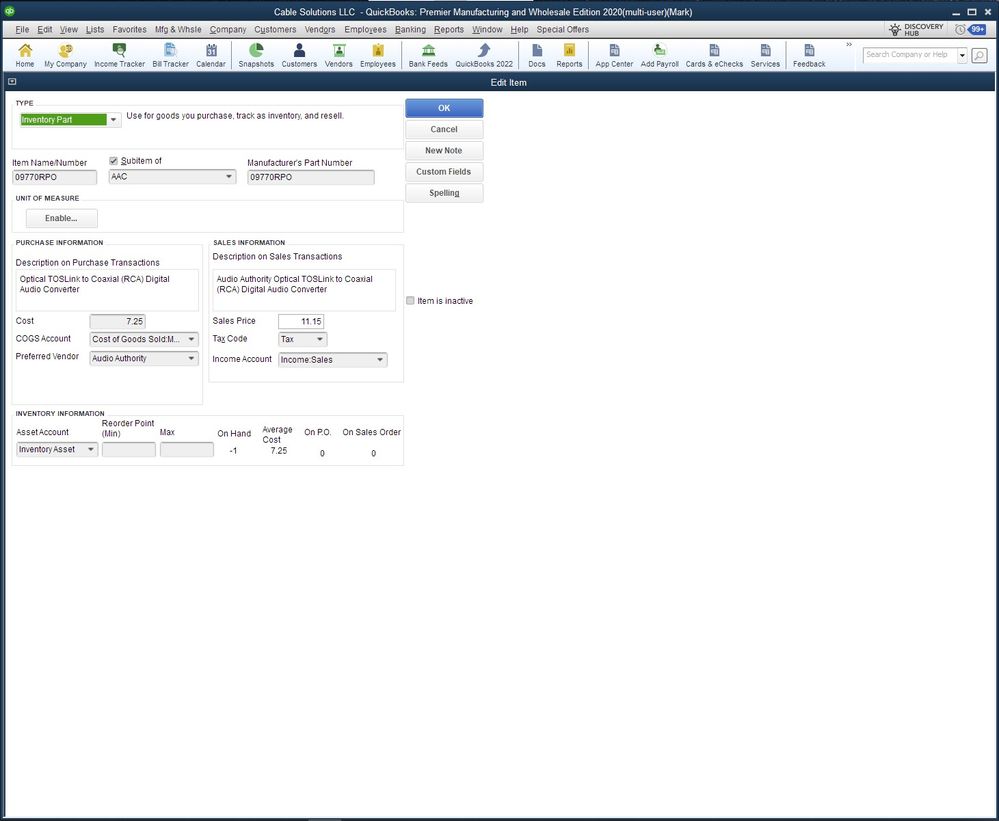Click the Reorder Point (Min) field
Image resolution: width=999 pixels, height=821 pixels.
[129, 450]
